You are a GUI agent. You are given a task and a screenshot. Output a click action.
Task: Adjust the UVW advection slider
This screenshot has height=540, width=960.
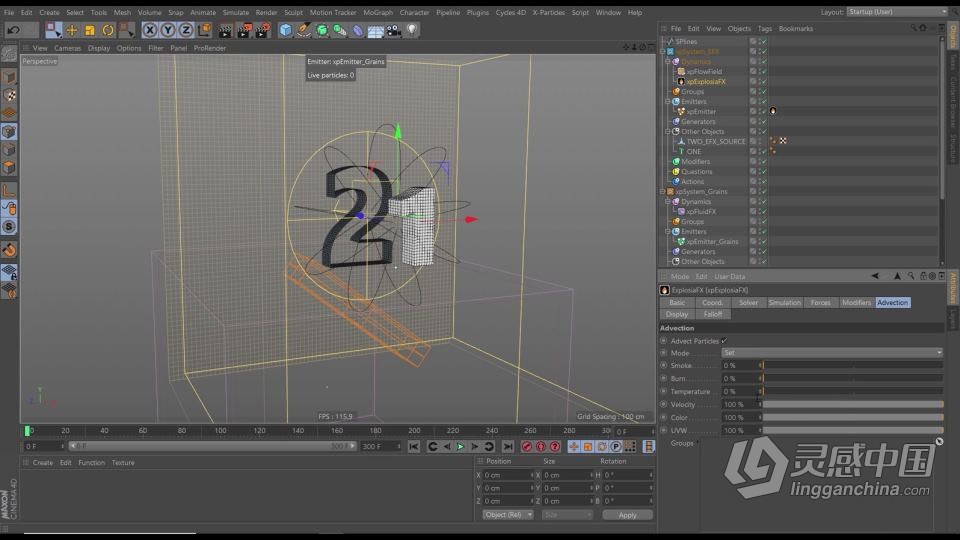(x=853, y=430)
